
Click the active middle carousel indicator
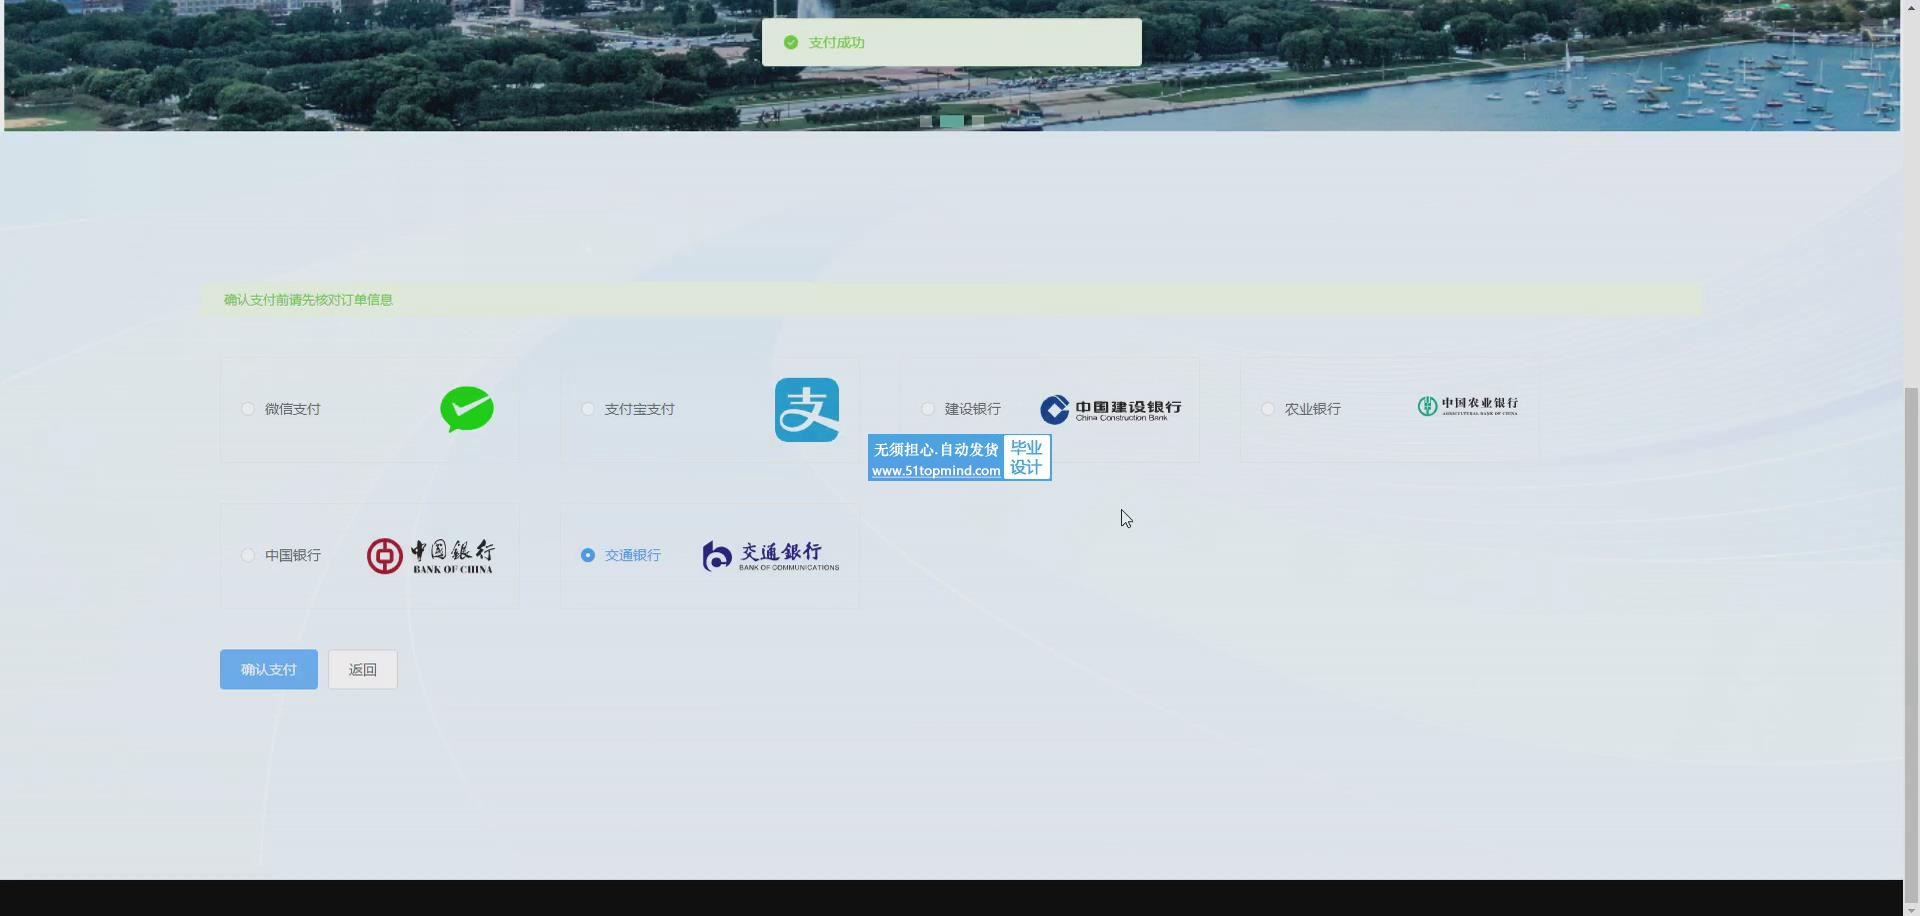[x=952, y=121]
